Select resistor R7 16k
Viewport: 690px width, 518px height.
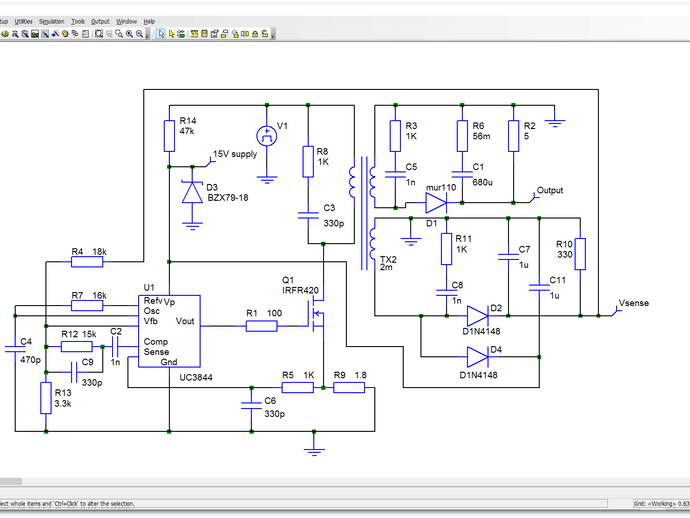pyautogui.click(x=87, y=305)
